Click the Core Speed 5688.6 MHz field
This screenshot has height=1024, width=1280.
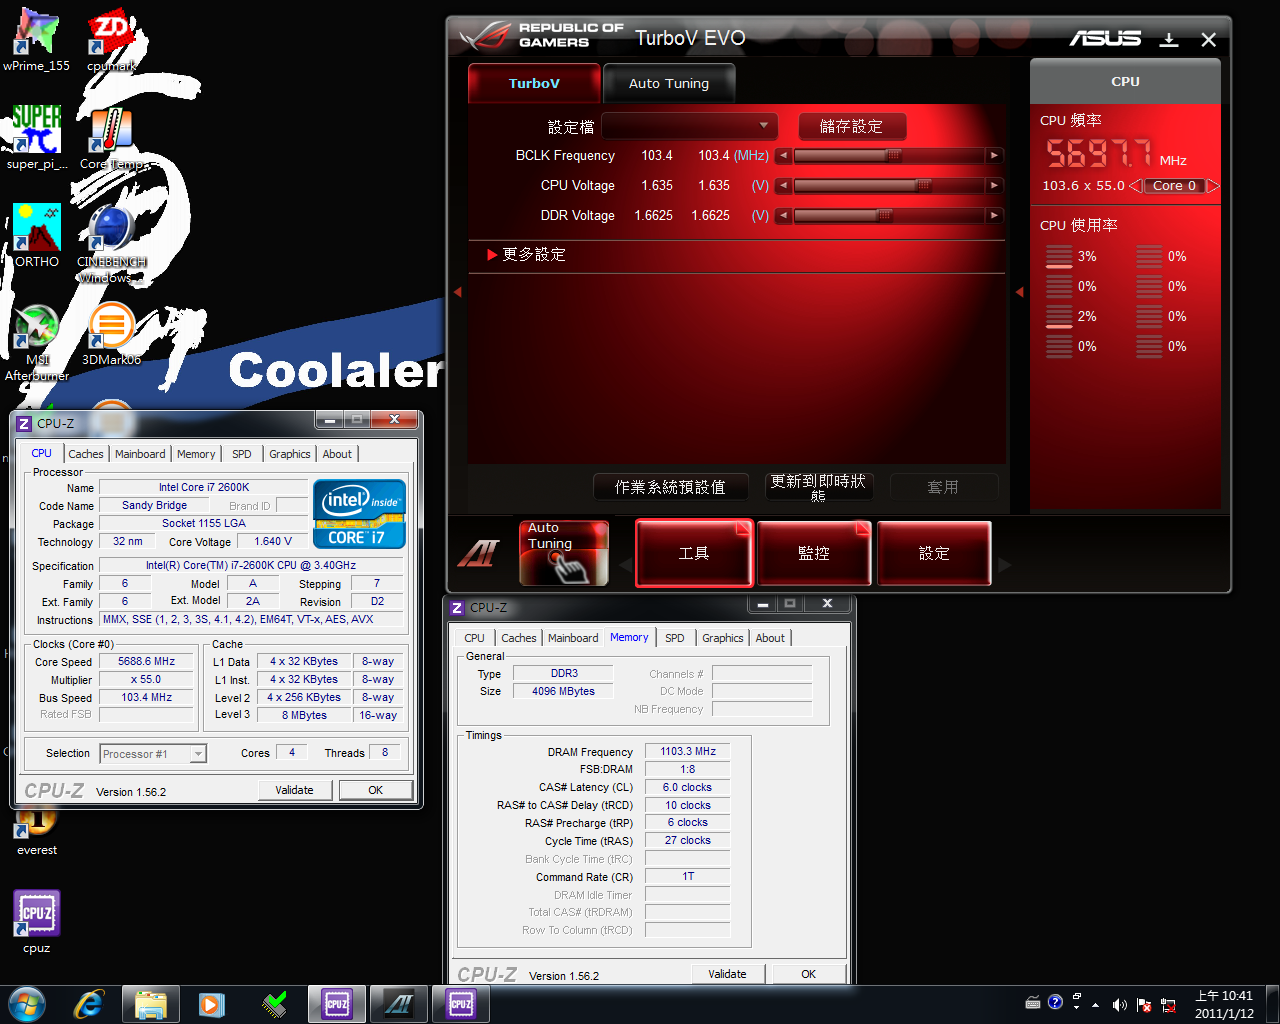coord(146,662)
